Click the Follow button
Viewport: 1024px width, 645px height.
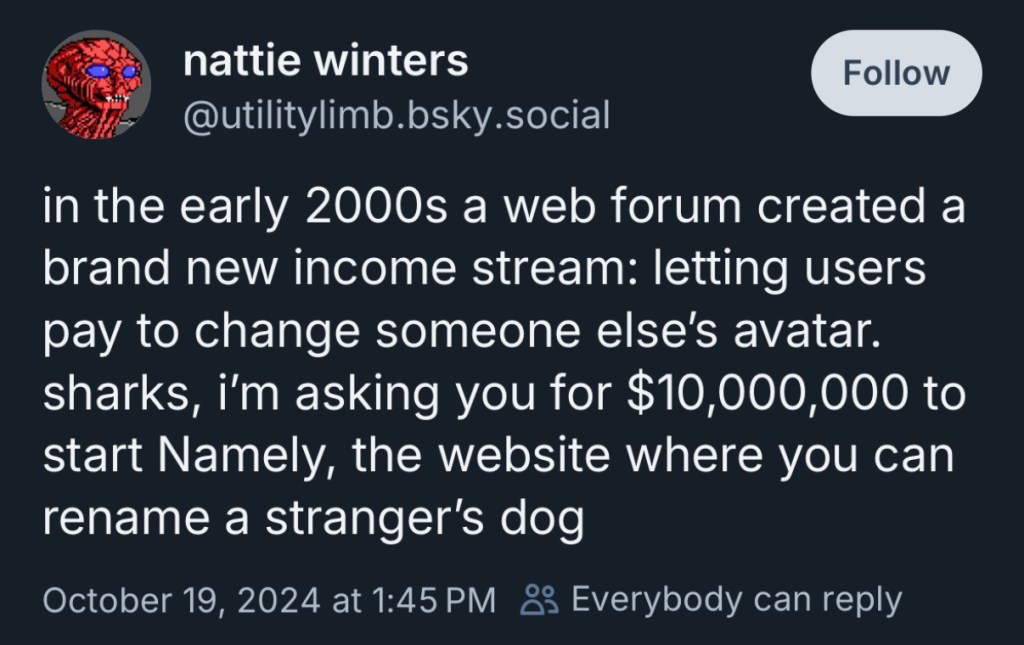click(896, 73)
